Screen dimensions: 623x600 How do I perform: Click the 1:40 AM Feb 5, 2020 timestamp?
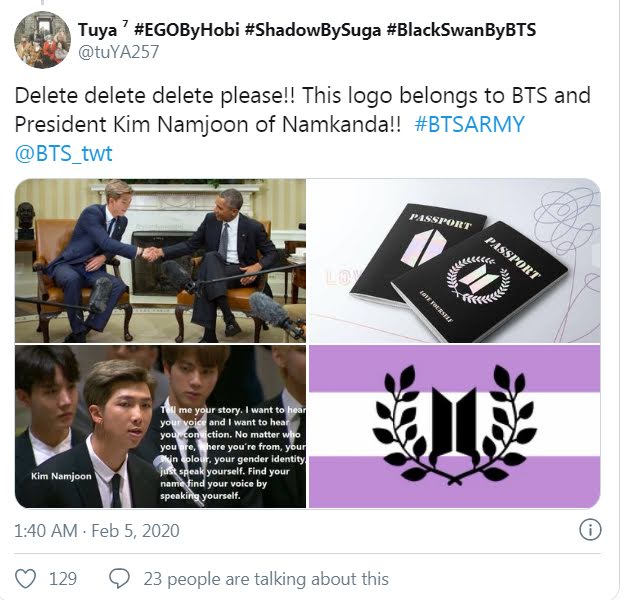tap(97, 530)
